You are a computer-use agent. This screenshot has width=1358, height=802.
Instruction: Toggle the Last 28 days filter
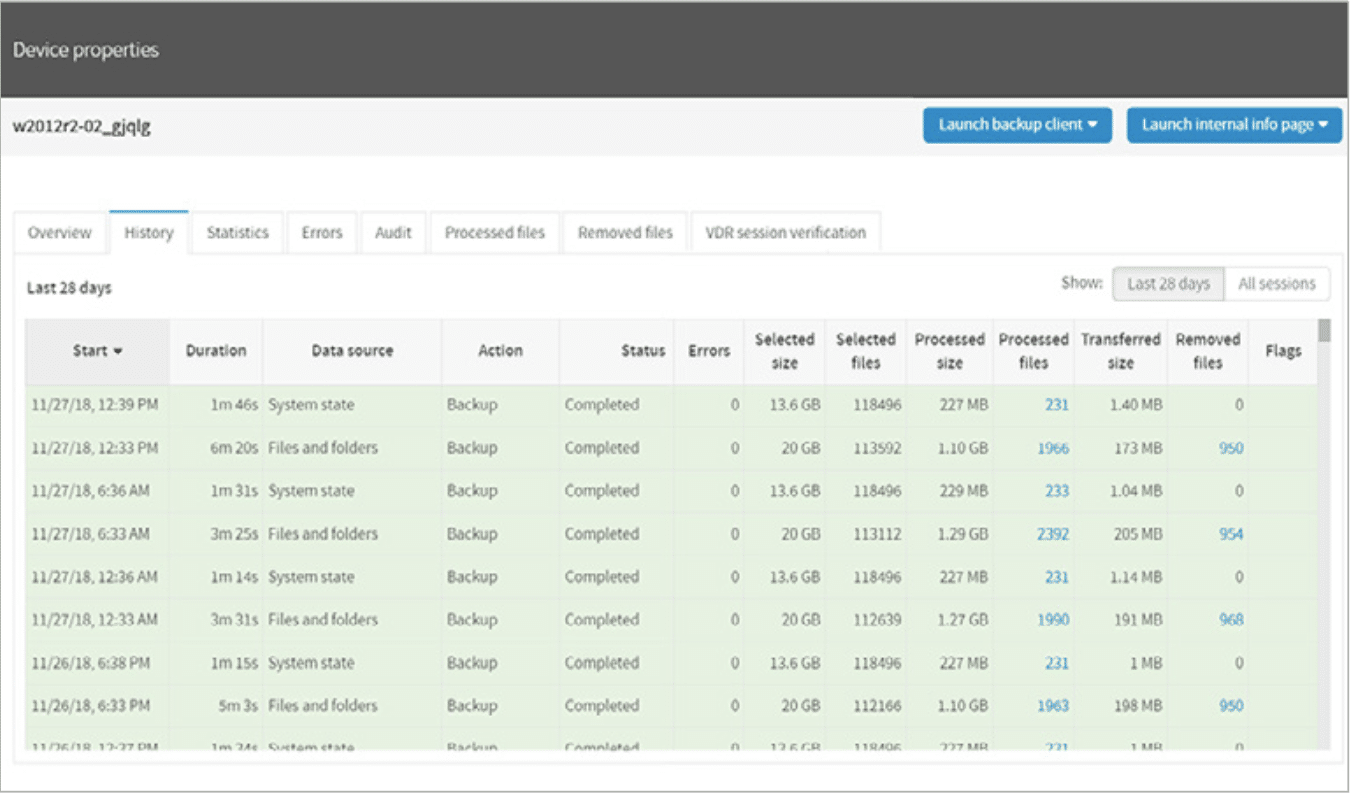[x=1168, y=284]
